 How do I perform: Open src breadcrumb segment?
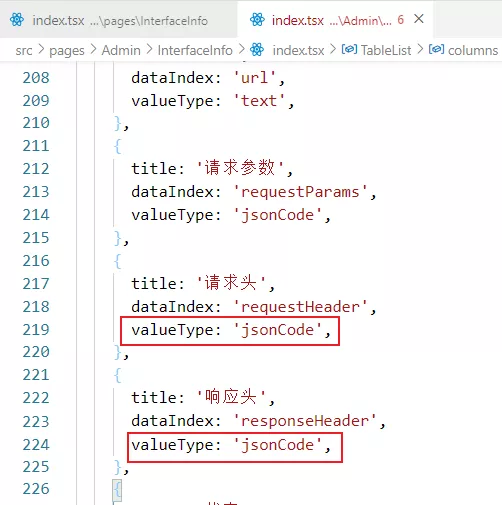pyautogui.click(x=24, y=50)
